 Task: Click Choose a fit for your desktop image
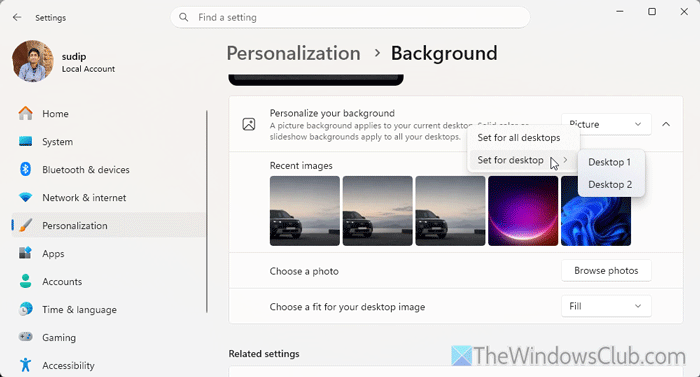(347, 307)
